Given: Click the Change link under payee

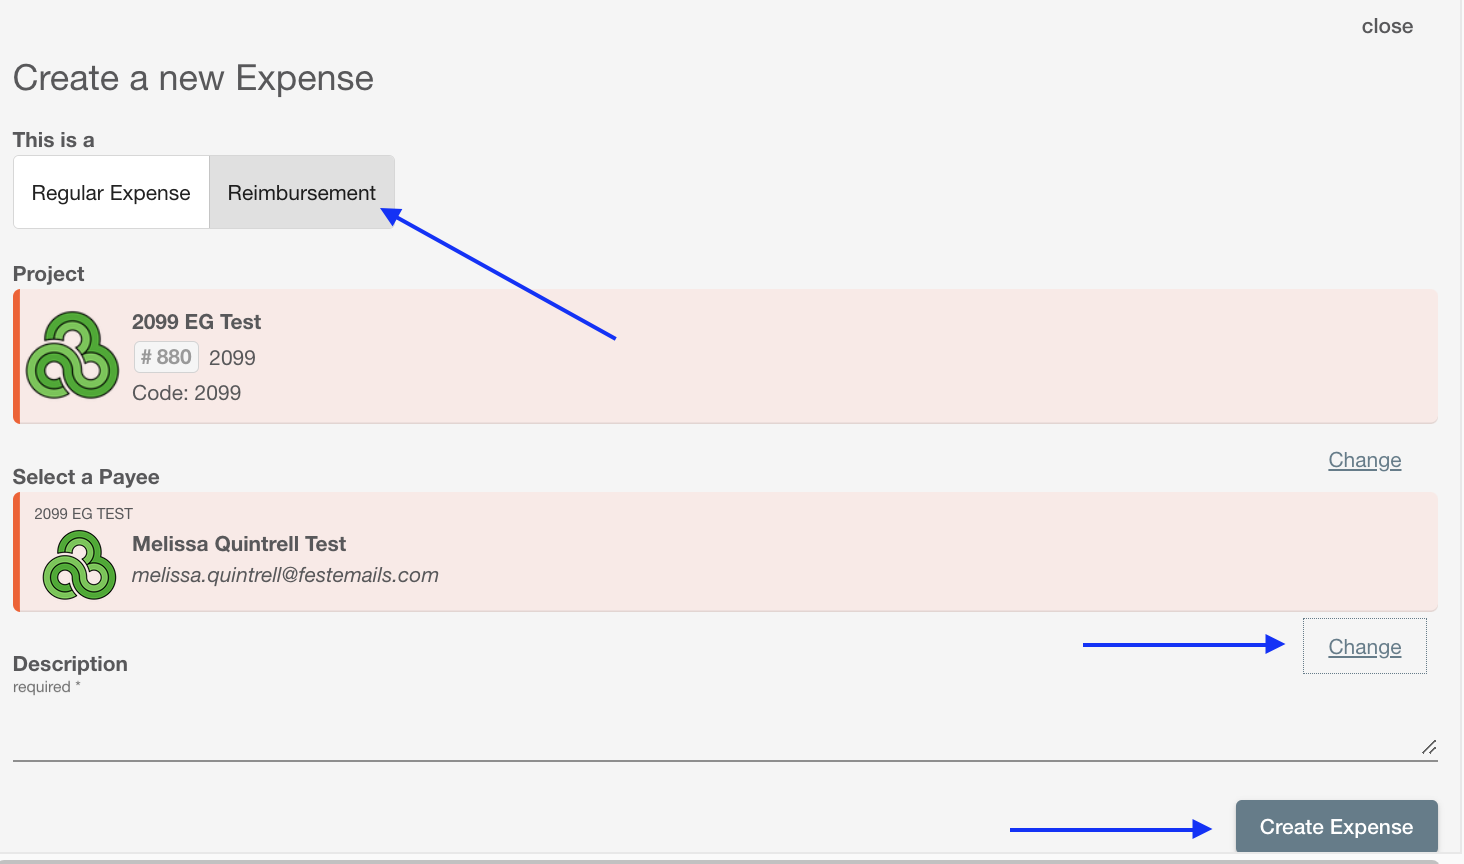Looking at the screenshot, I should point(1364,647).
